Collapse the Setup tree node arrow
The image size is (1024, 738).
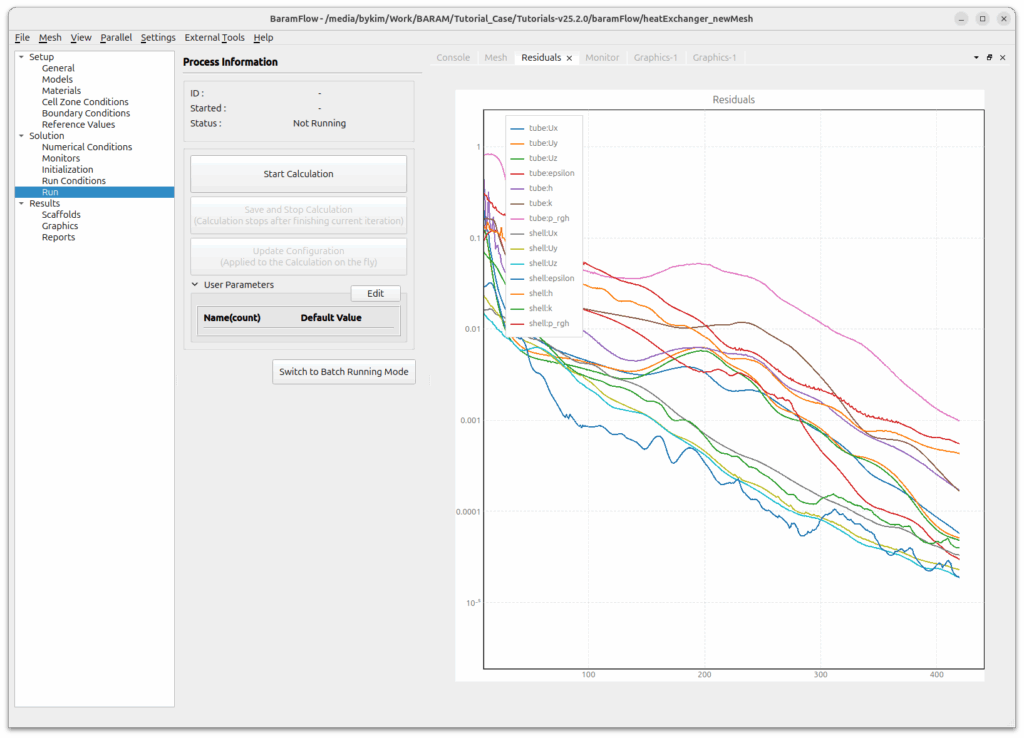tap(22, 57)
